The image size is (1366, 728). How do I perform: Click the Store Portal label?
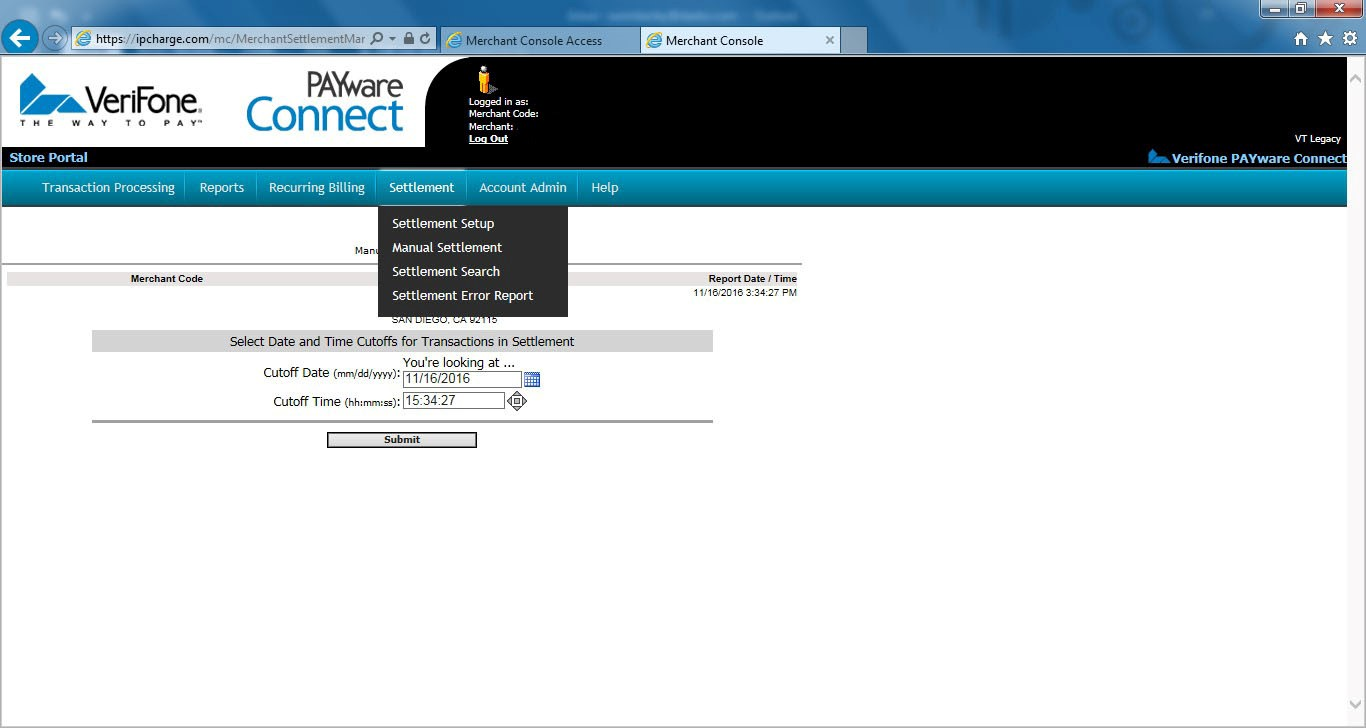[49, 158]
